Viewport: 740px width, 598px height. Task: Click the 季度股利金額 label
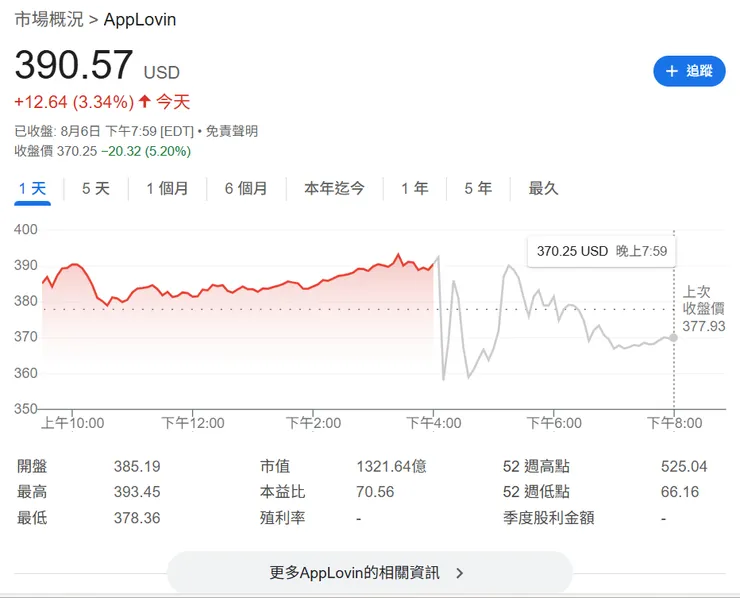(x=548, y=518)
